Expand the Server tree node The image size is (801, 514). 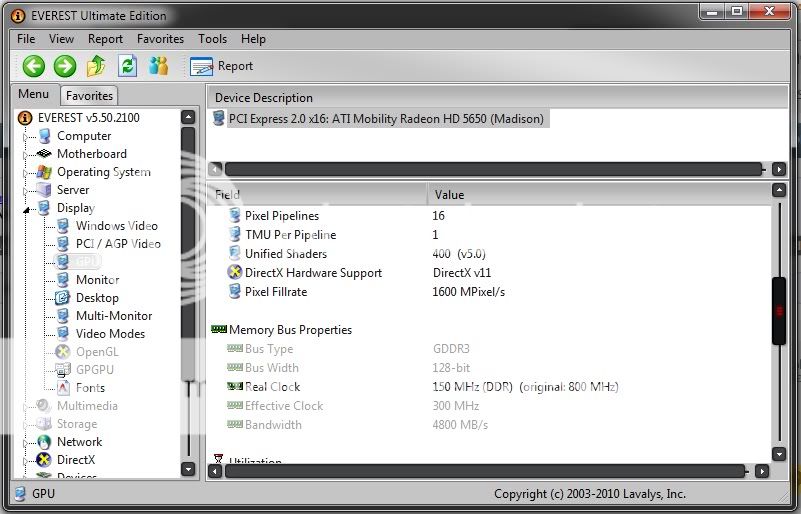coord(25,191)
